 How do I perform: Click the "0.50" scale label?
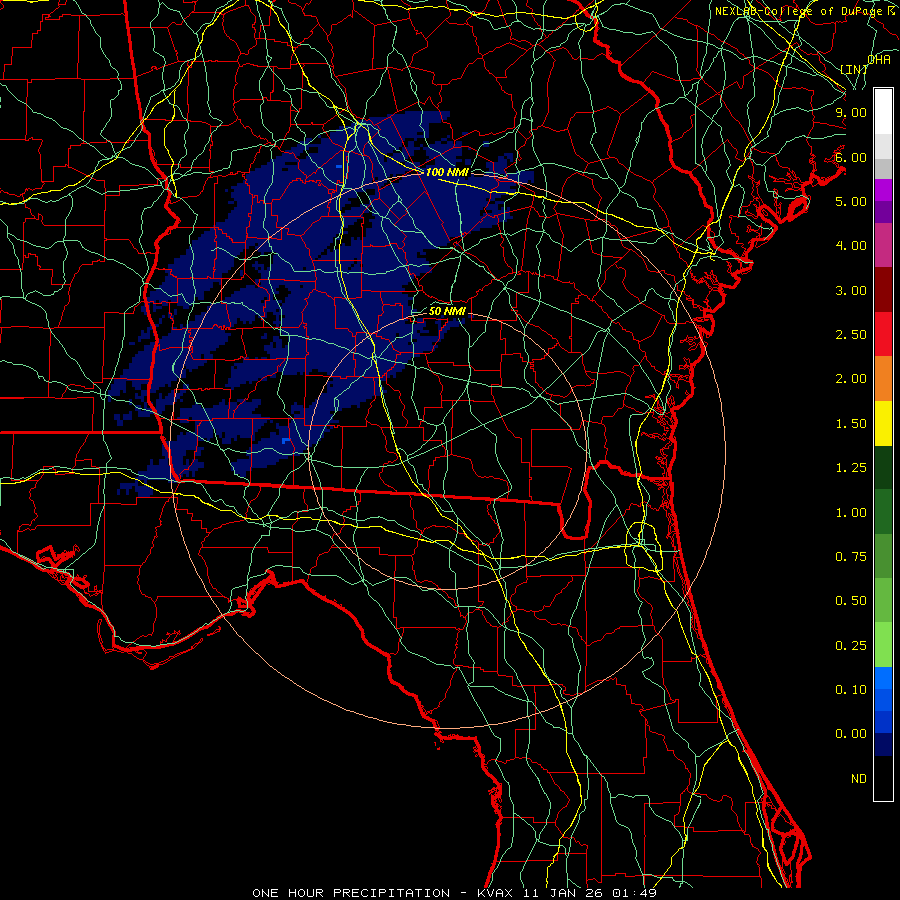[x=851, y=601]
